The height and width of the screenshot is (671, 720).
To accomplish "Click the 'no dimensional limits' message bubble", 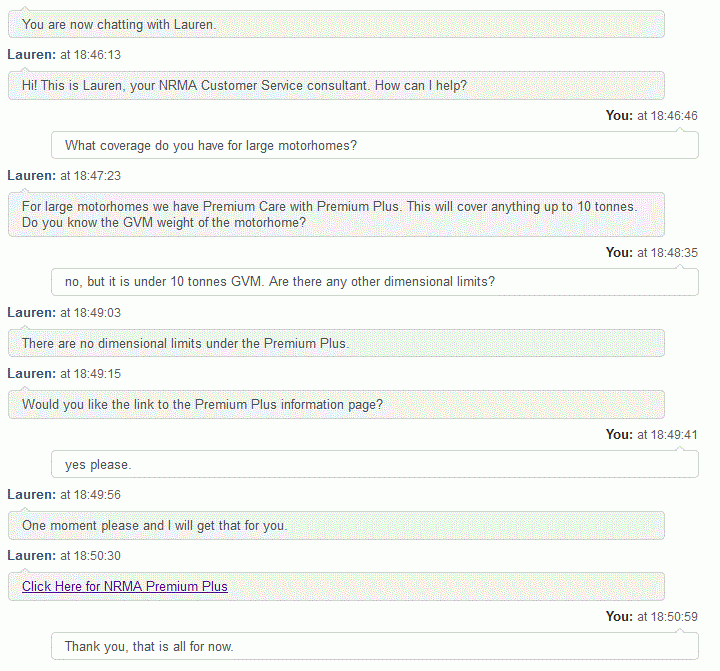I will (336, 343).
